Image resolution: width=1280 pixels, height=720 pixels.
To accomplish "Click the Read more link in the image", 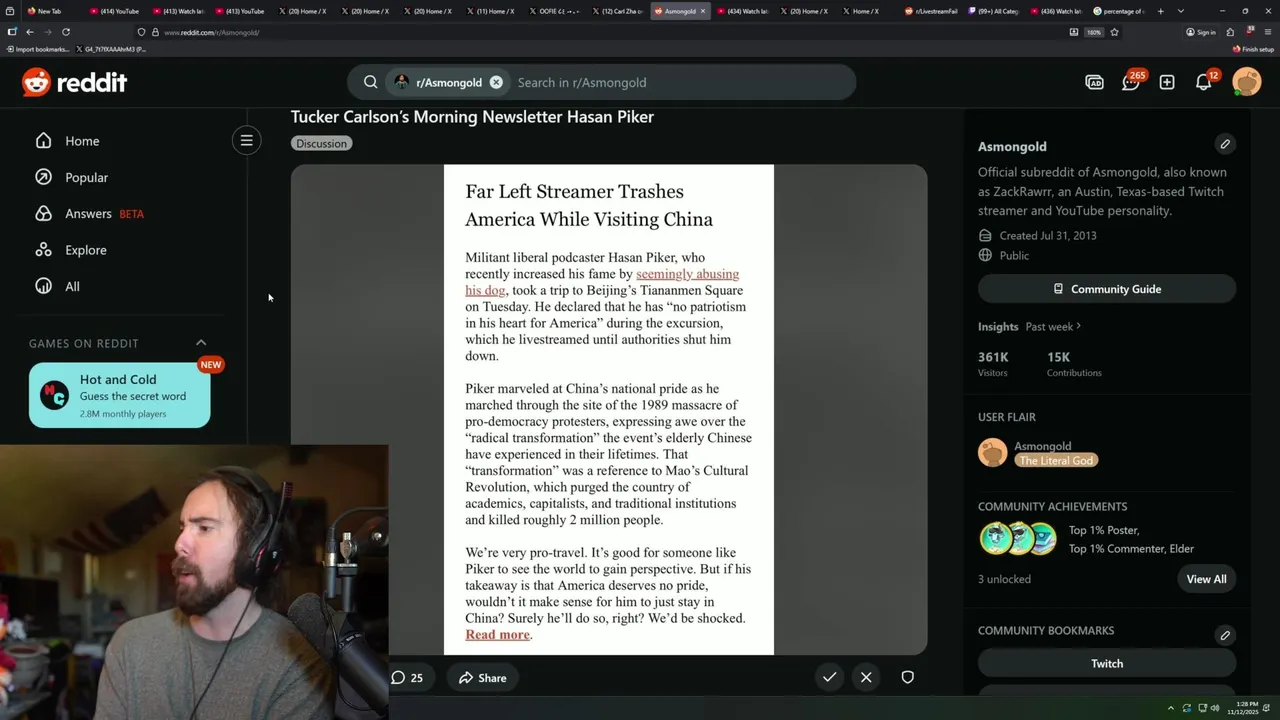I will click(x=497, y=634).
